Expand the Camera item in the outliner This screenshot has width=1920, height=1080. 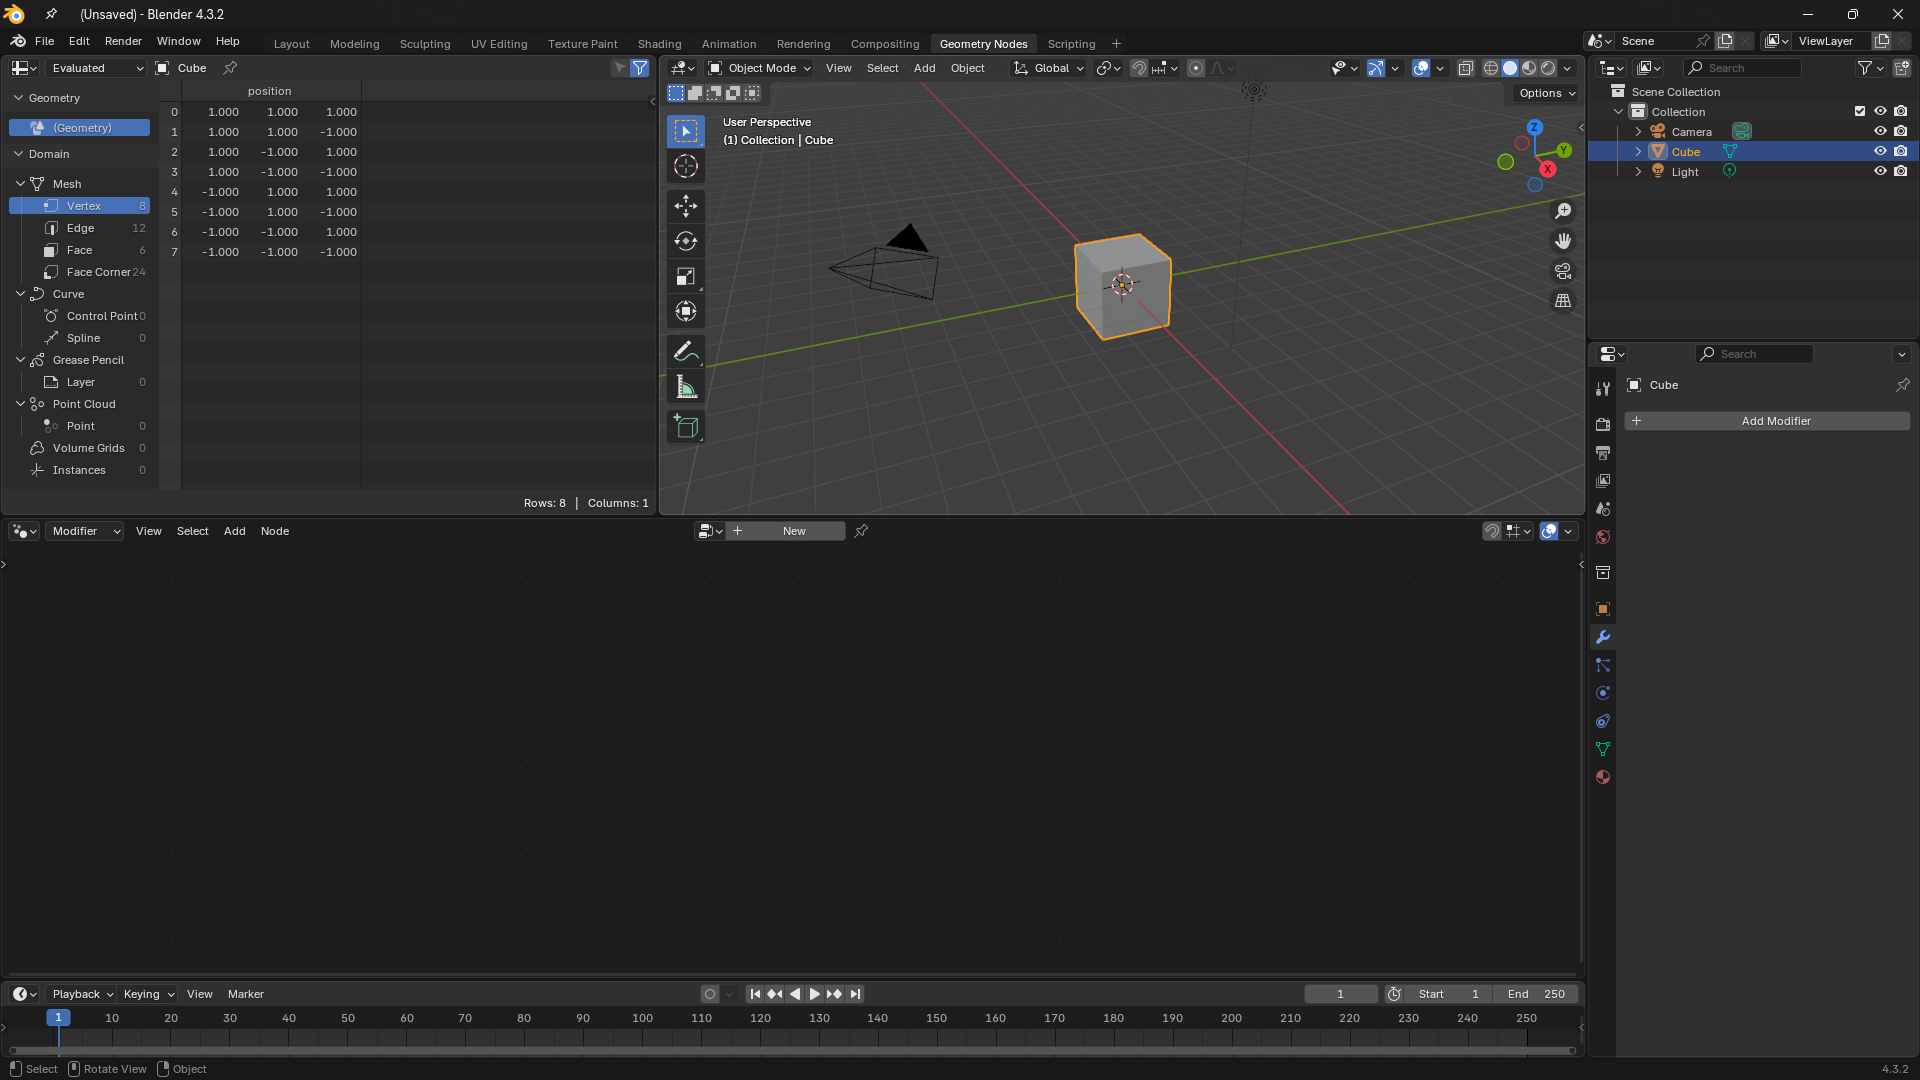pyautogui.click(x=1637, y=131)
